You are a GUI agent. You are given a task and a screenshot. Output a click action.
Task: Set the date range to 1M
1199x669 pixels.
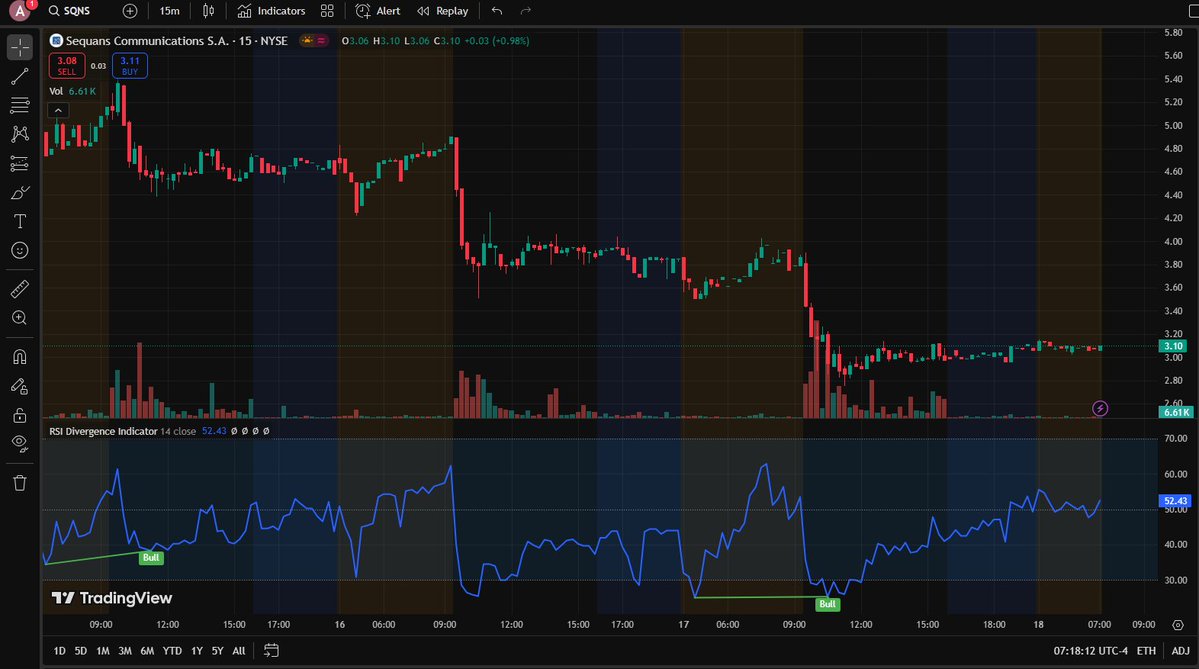coord(102,651)
